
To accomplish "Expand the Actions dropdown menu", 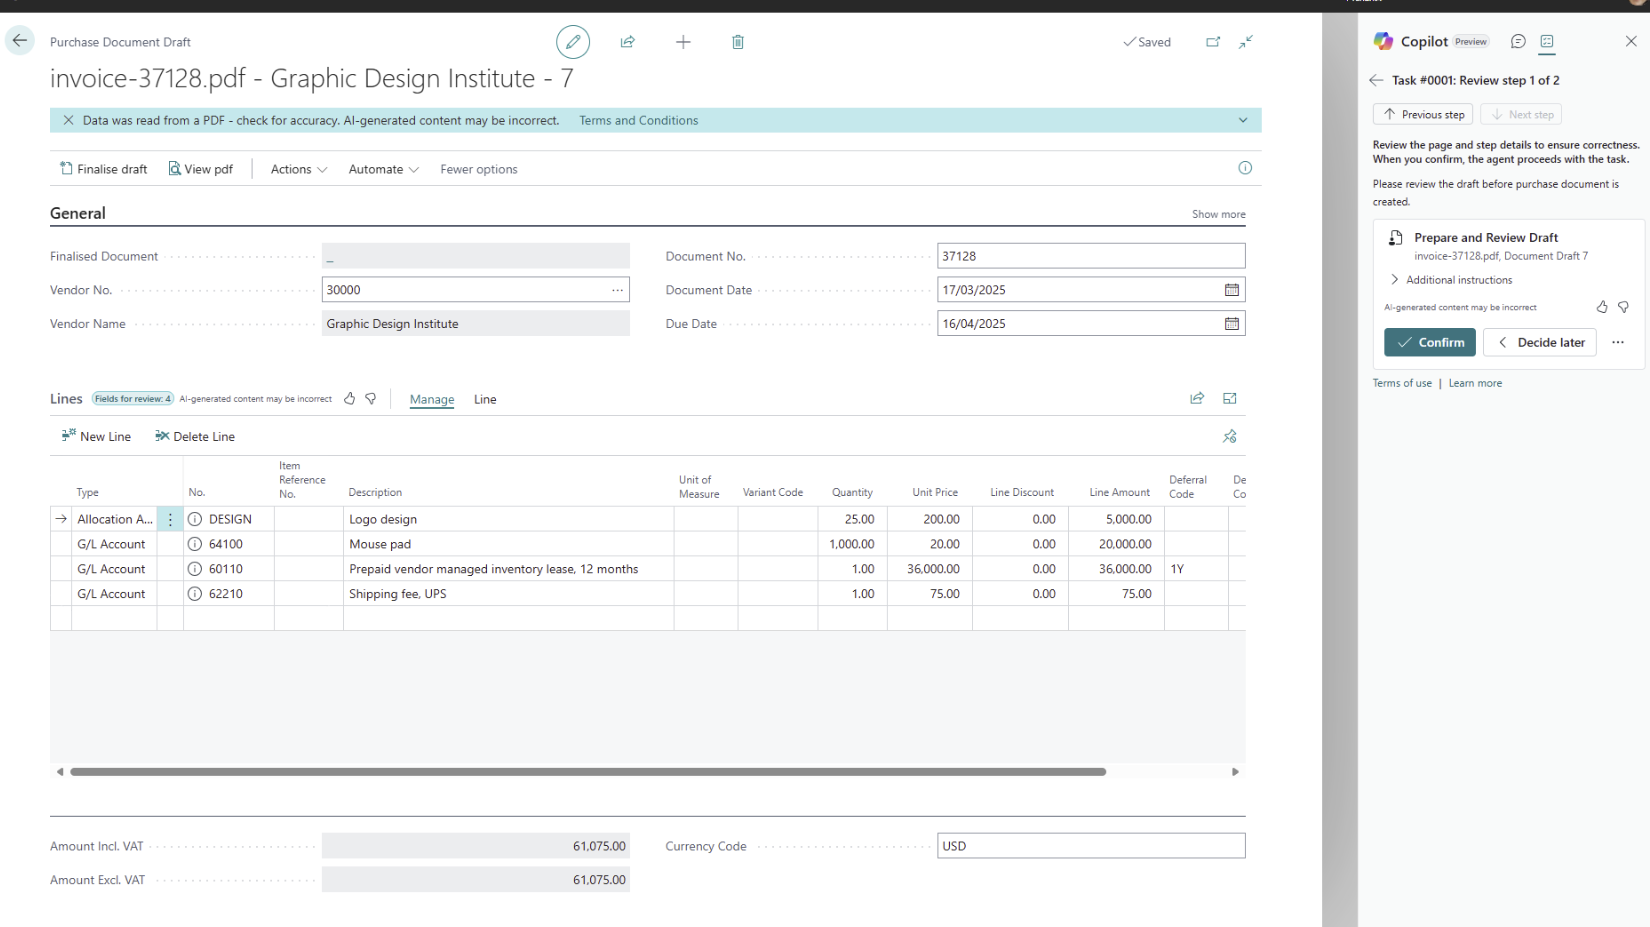I will [299, 169].
